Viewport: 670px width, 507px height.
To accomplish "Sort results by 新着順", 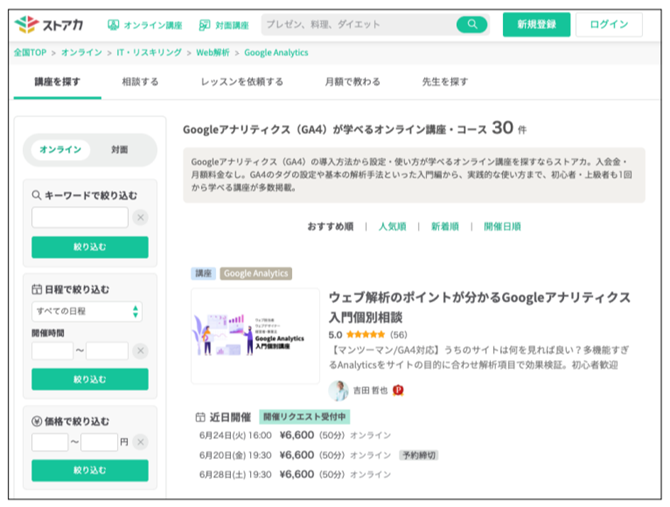I will (x=445, y=226).
